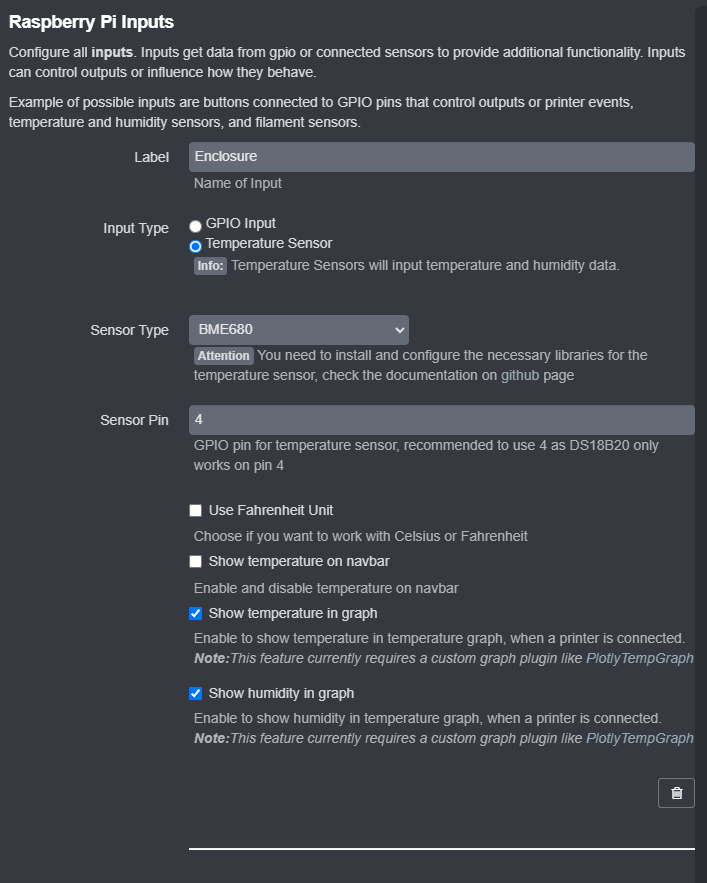Image resolution: width=707 pixels, height=883 pixels.
Task: Click the Enclosure label input field
Action: click(441, 157)
